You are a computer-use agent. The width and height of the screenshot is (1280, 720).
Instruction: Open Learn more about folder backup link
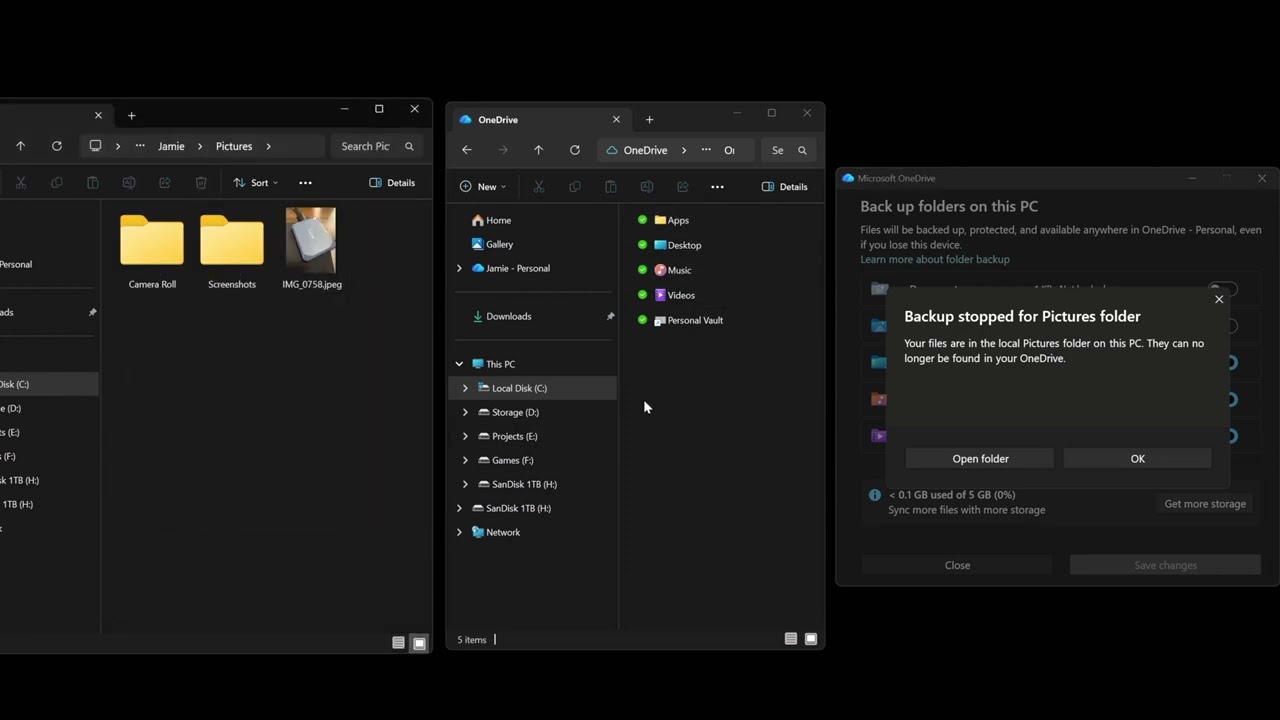point(935,259)
